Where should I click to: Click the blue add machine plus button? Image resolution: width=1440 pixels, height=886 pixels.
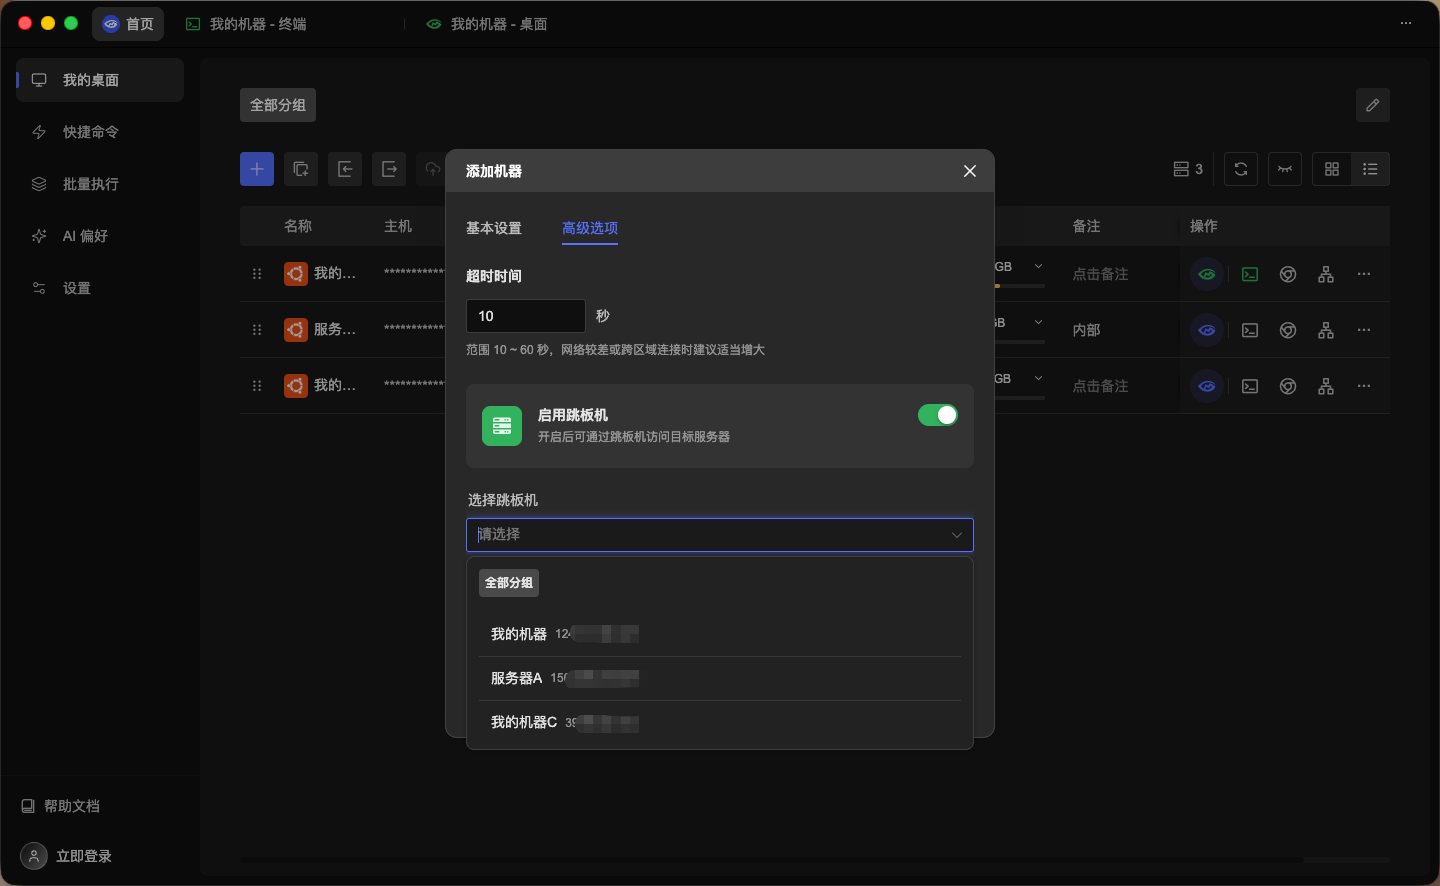click(257, 169)
